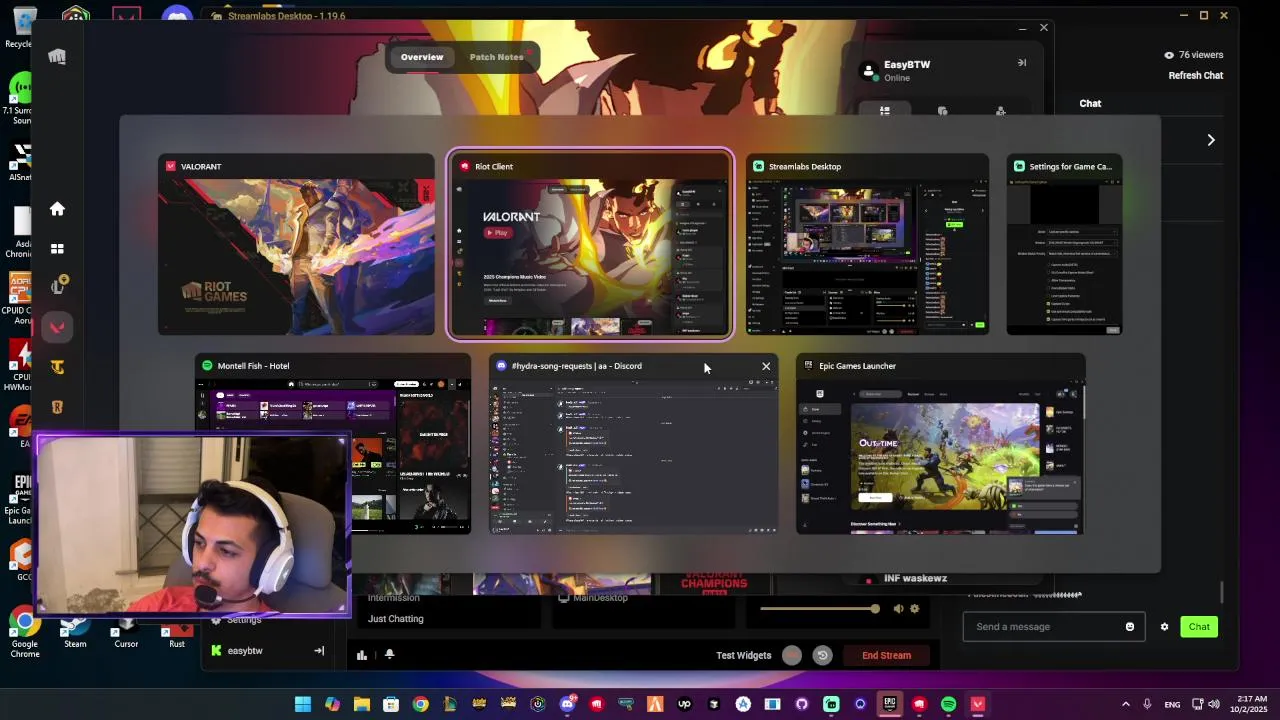
Task: Open chat settings gear next to Chat button
Action: [x=1164, y=627]
